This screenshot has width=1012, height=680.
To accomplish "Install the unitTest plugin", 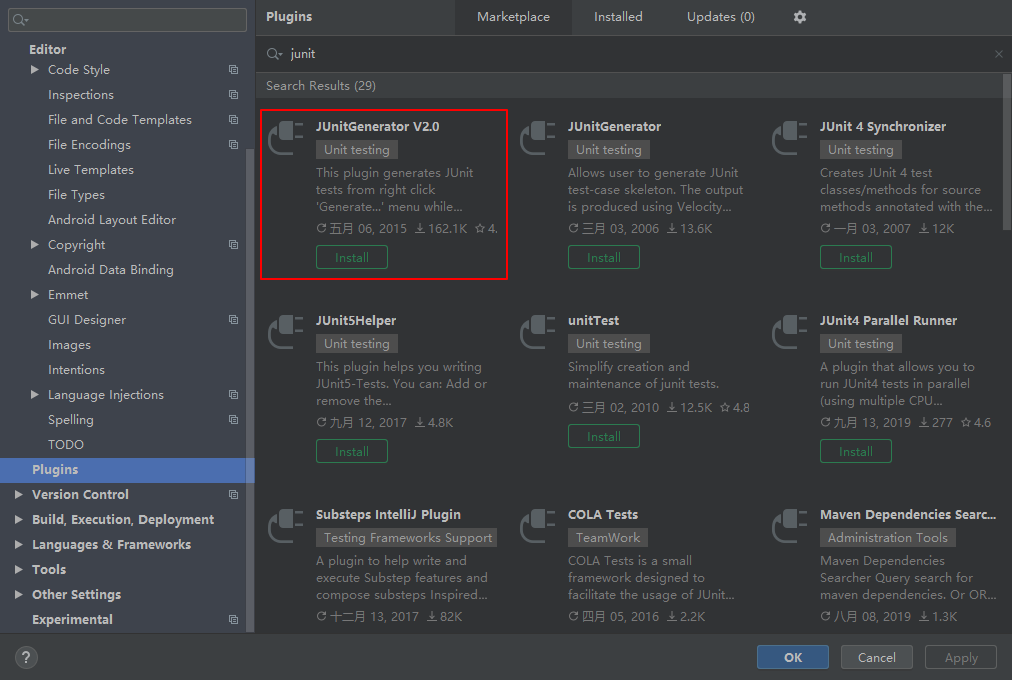I will coord(603,436).
